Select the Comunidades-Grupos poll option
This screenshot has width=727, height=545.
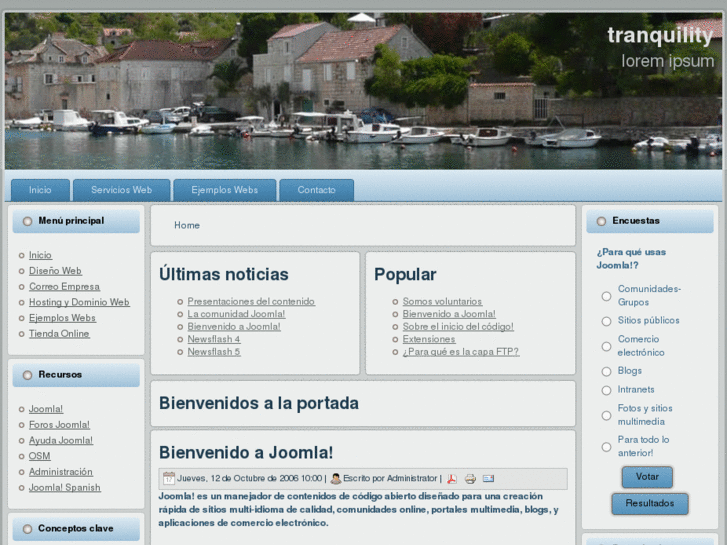(x=606, y=296)
